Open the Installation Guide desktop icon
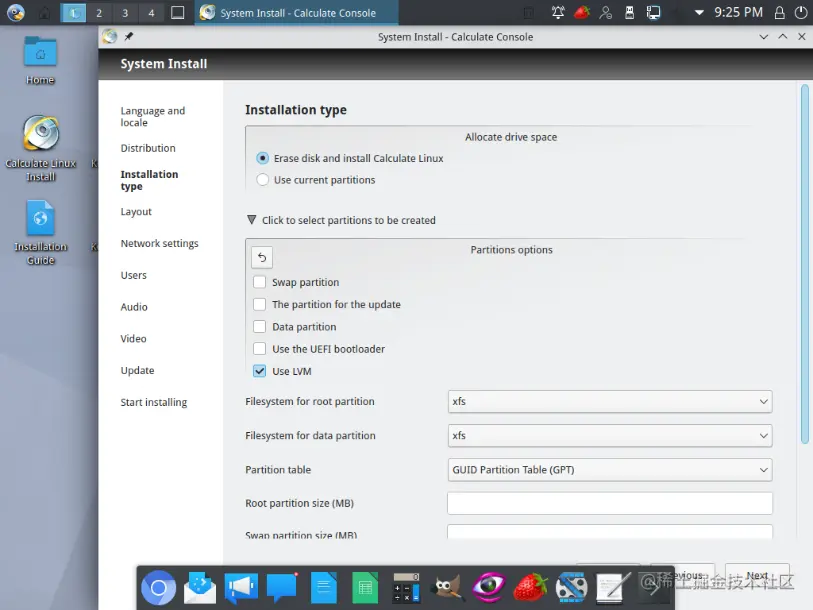813x610 pixels. tap(40, 232)
